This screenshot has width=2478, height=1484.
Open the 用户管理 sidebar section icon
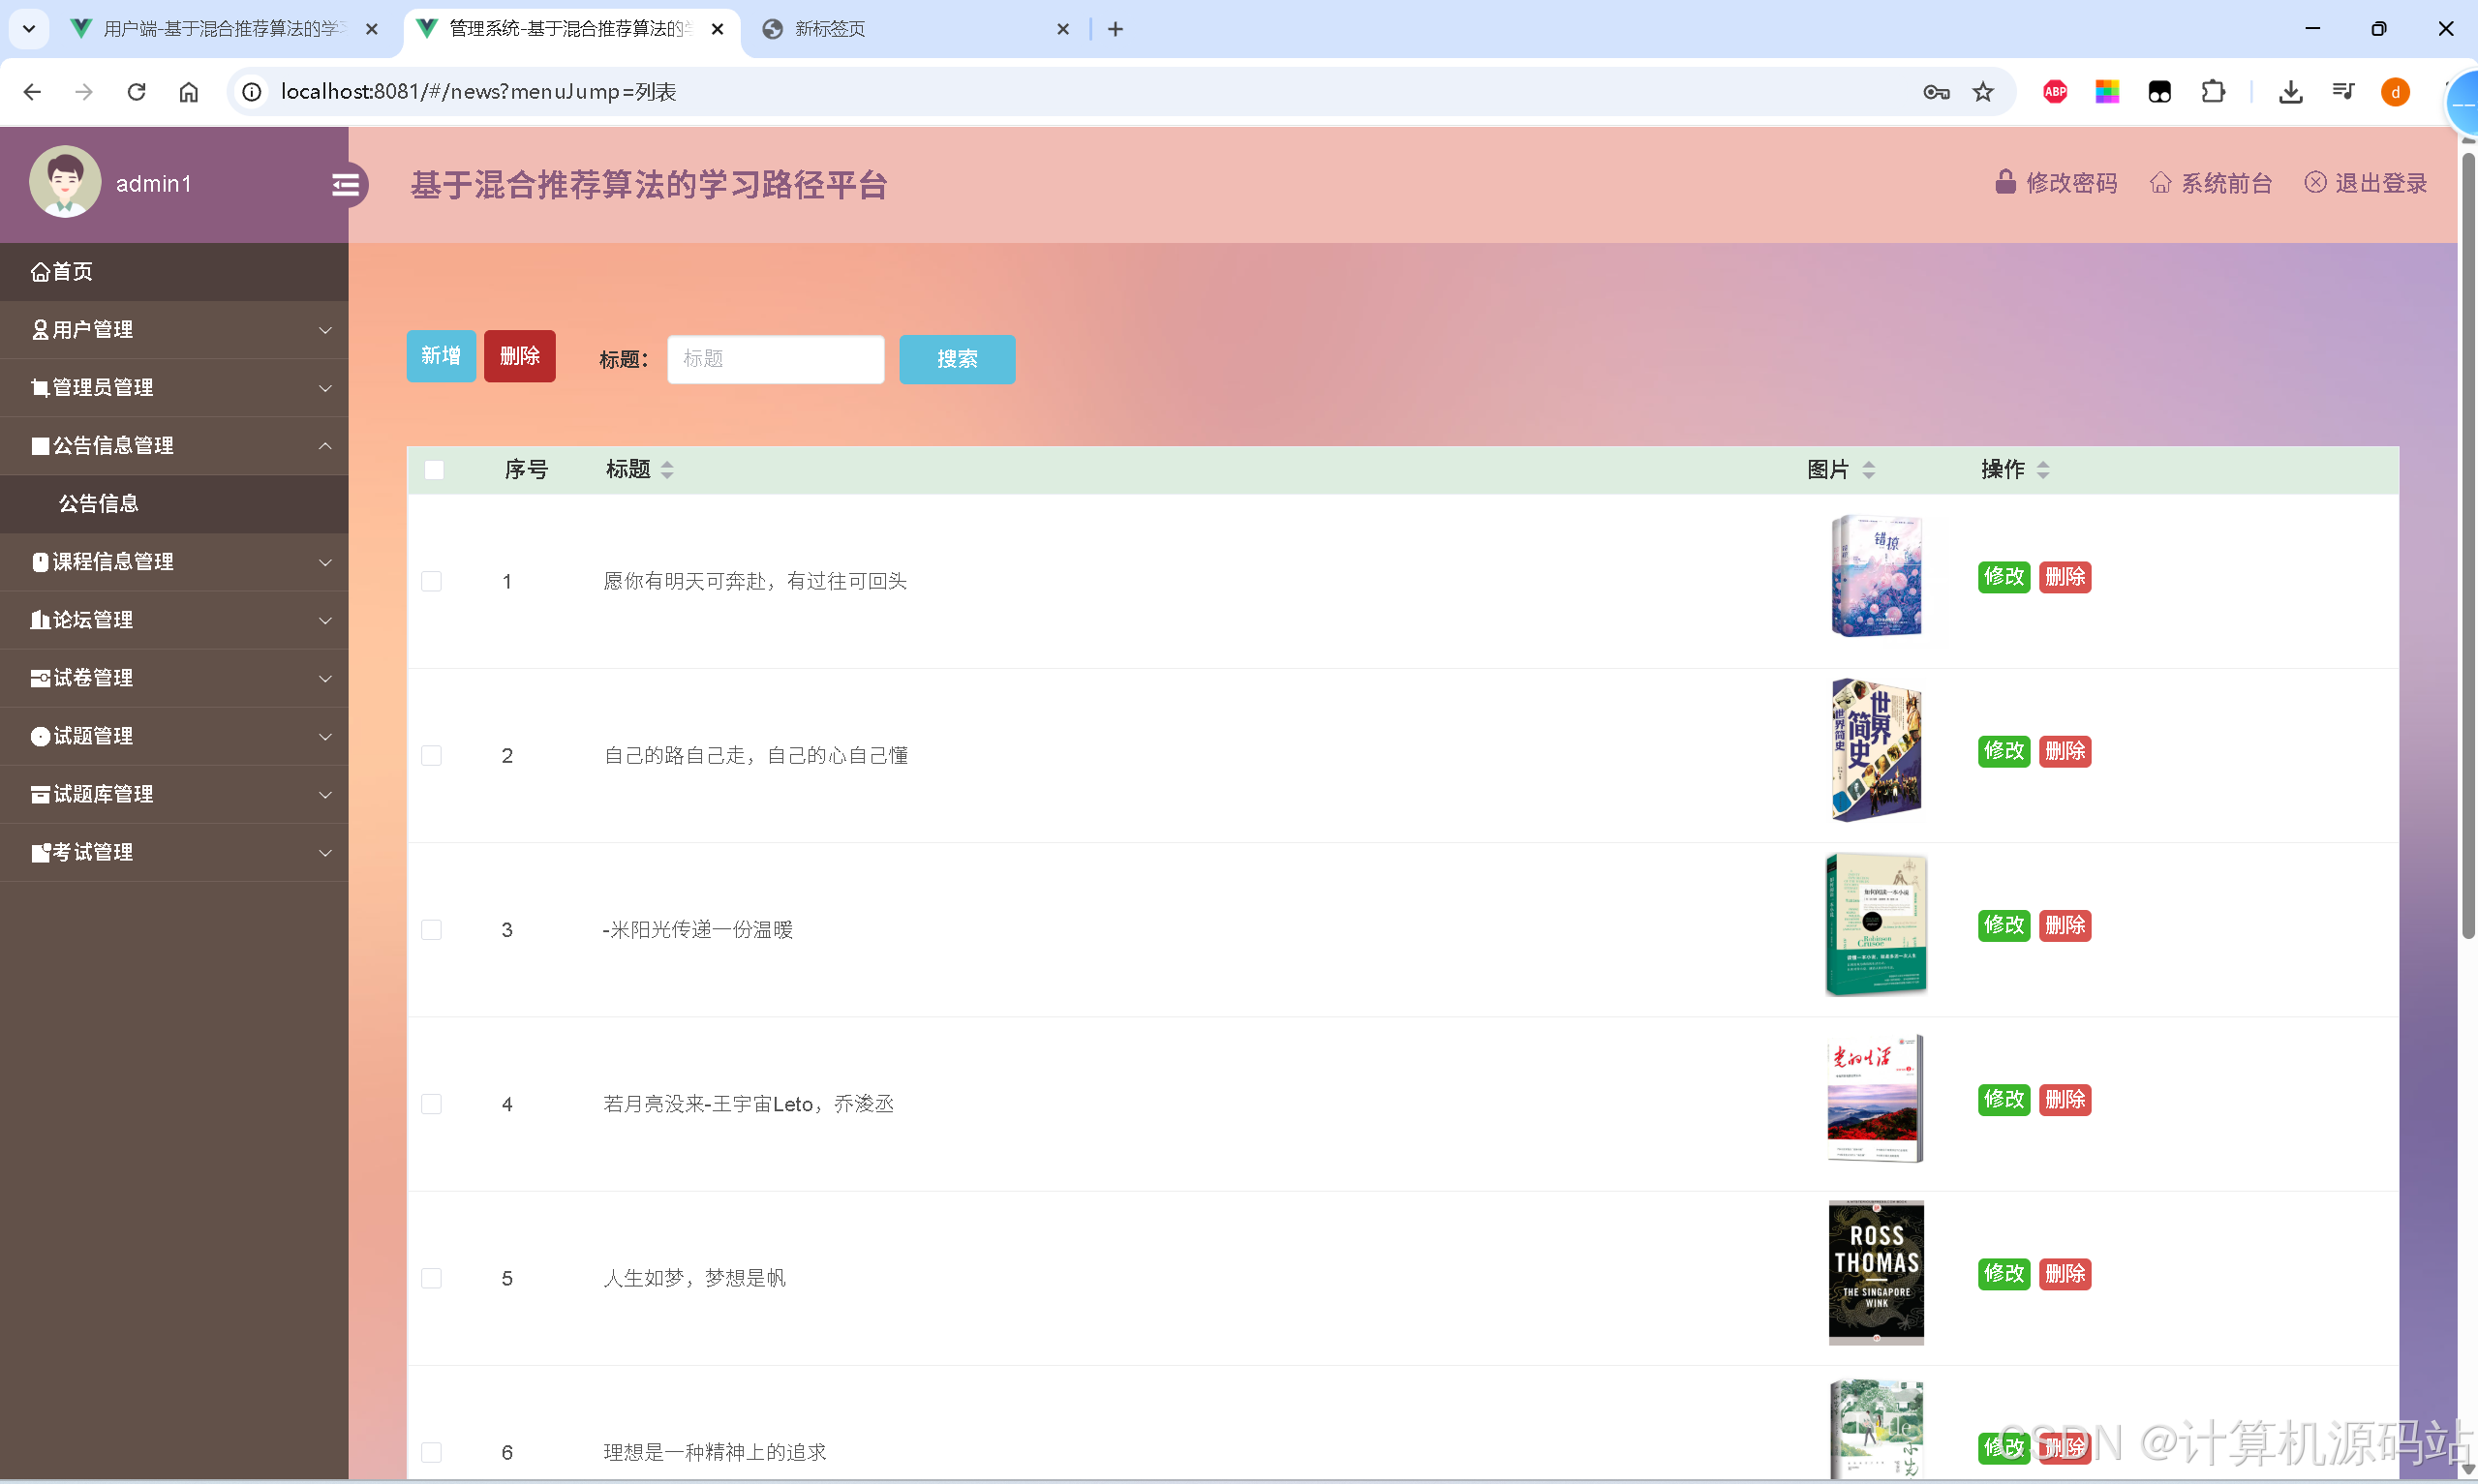40,329
